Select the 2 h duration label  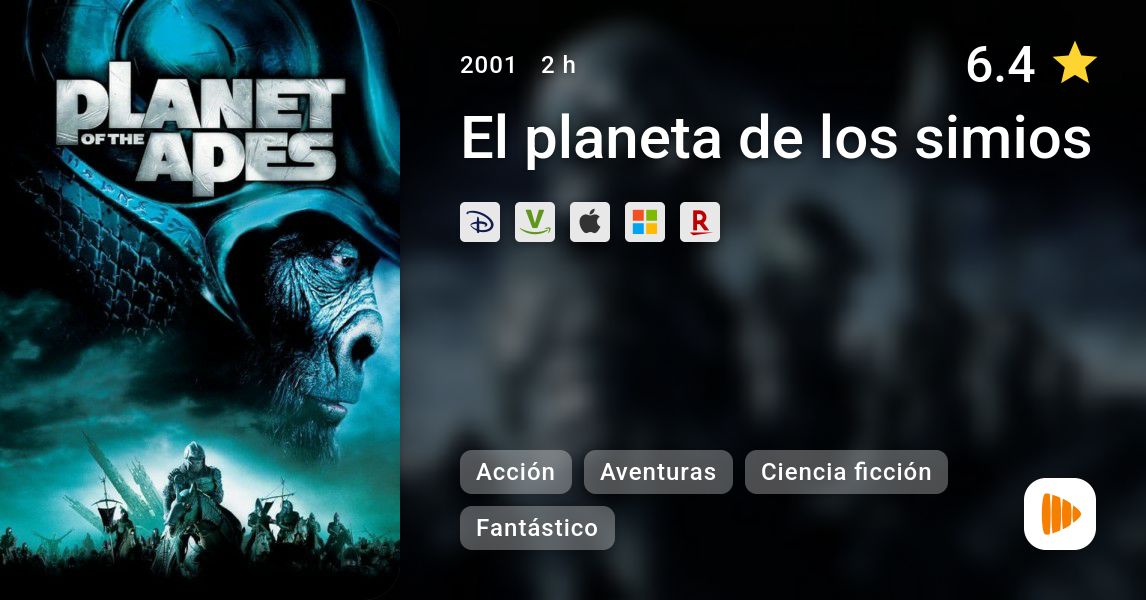coord(558,65)
